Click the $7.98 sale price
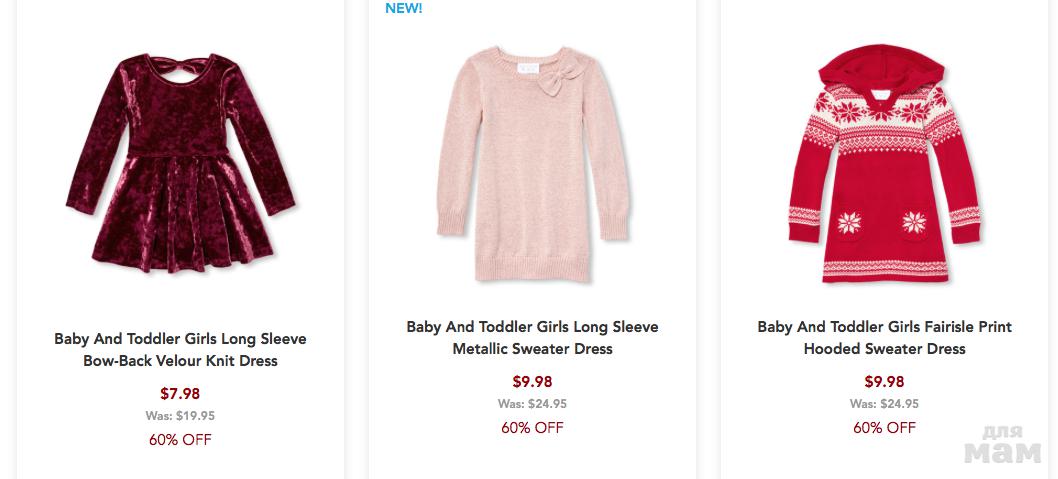This screenshot has height=479, width=1058. tap(180, 394)
